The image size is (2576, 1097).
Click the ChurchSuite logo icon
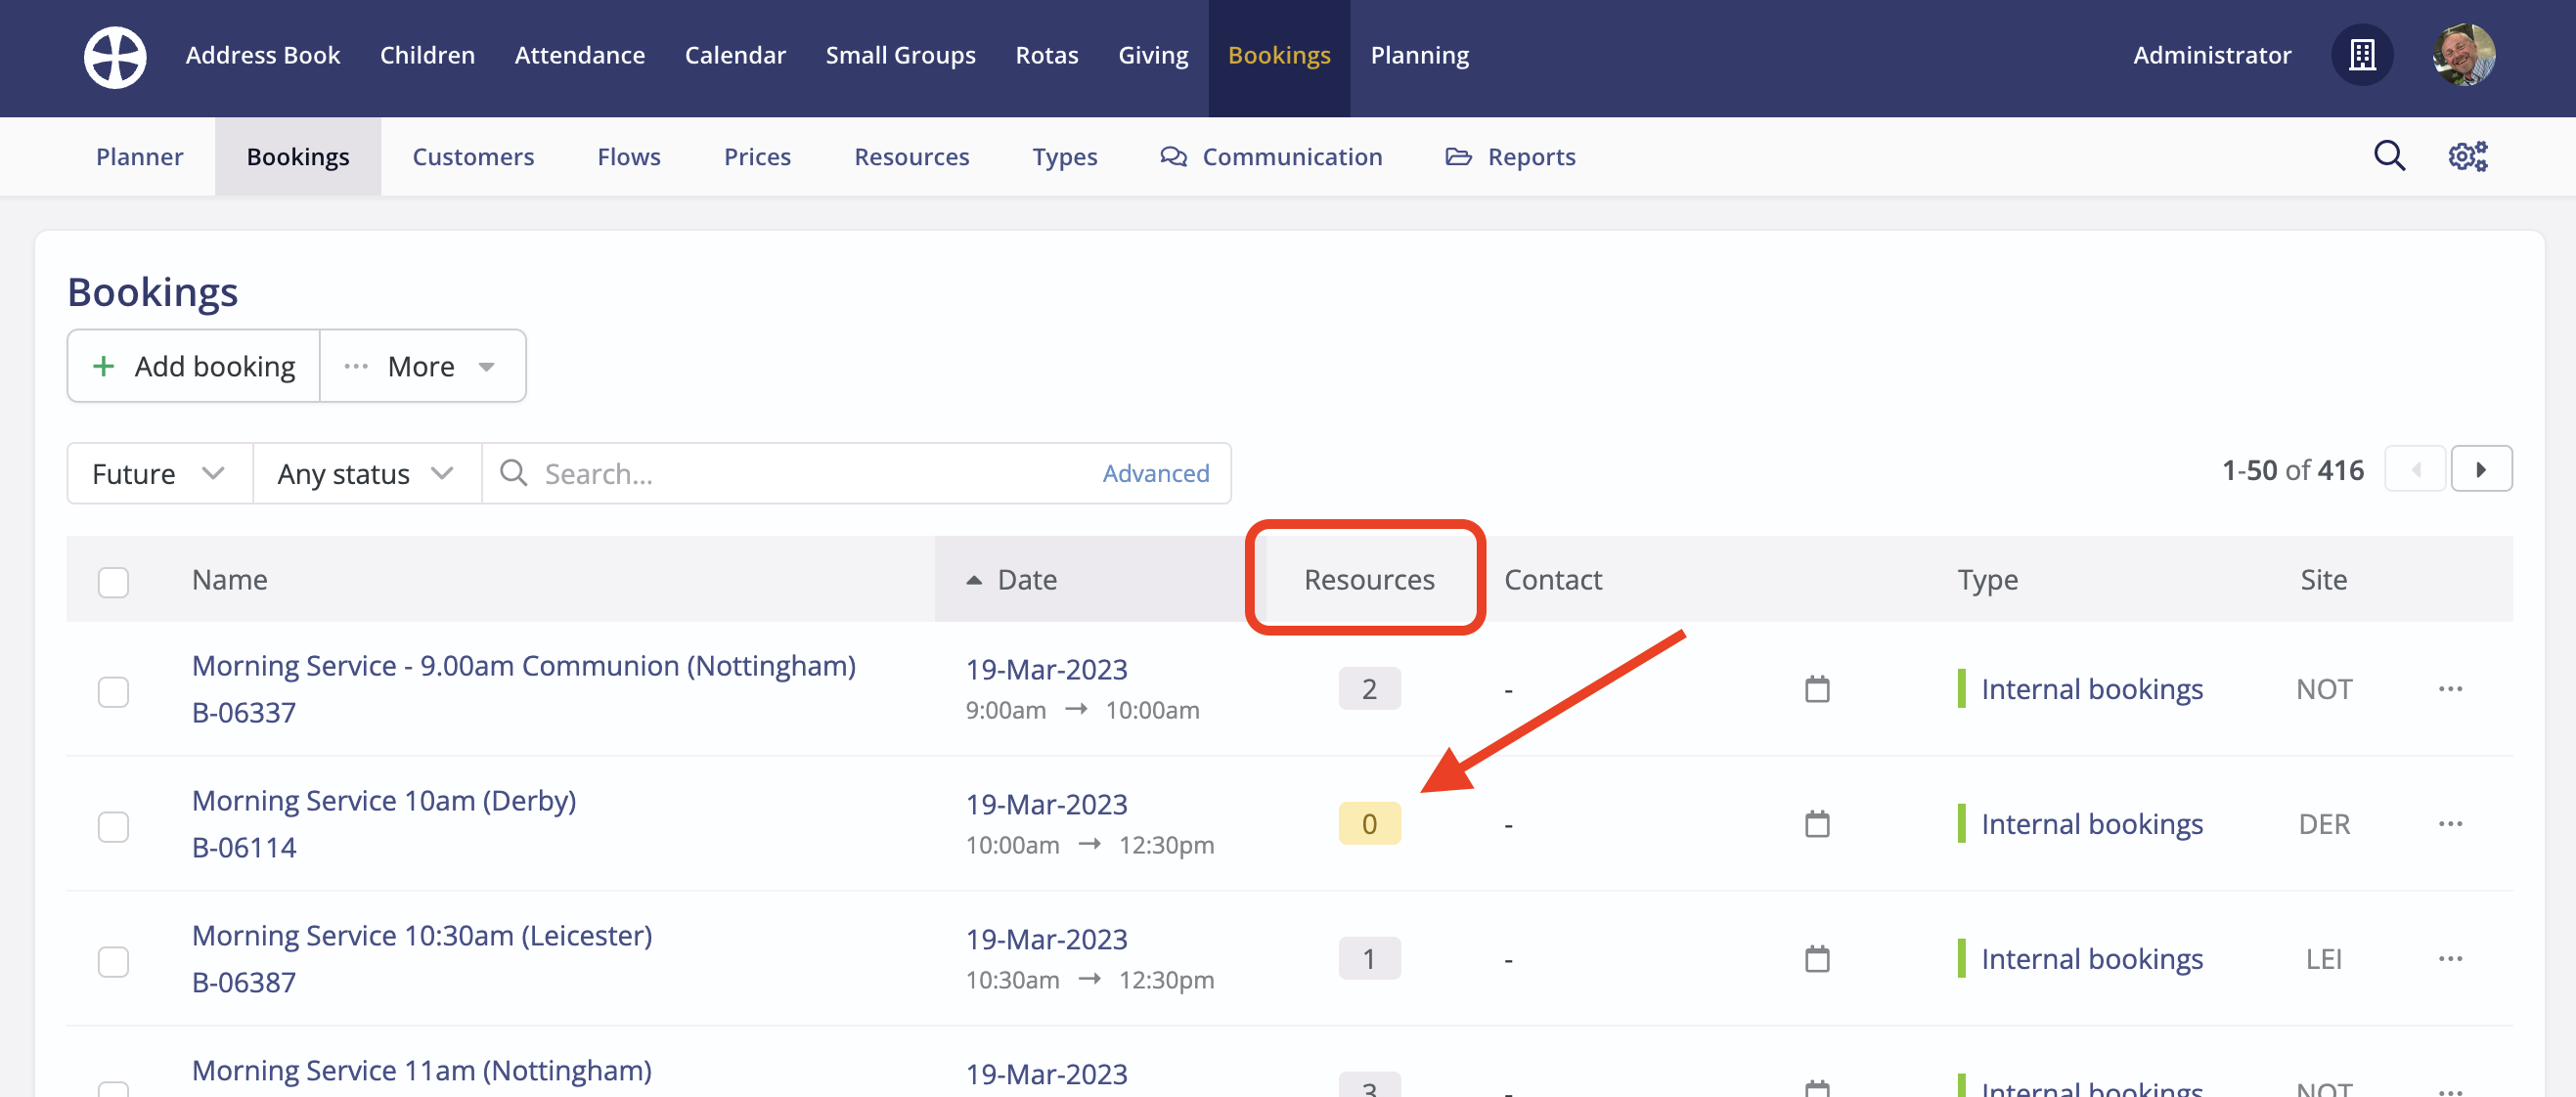click(114, 56)
